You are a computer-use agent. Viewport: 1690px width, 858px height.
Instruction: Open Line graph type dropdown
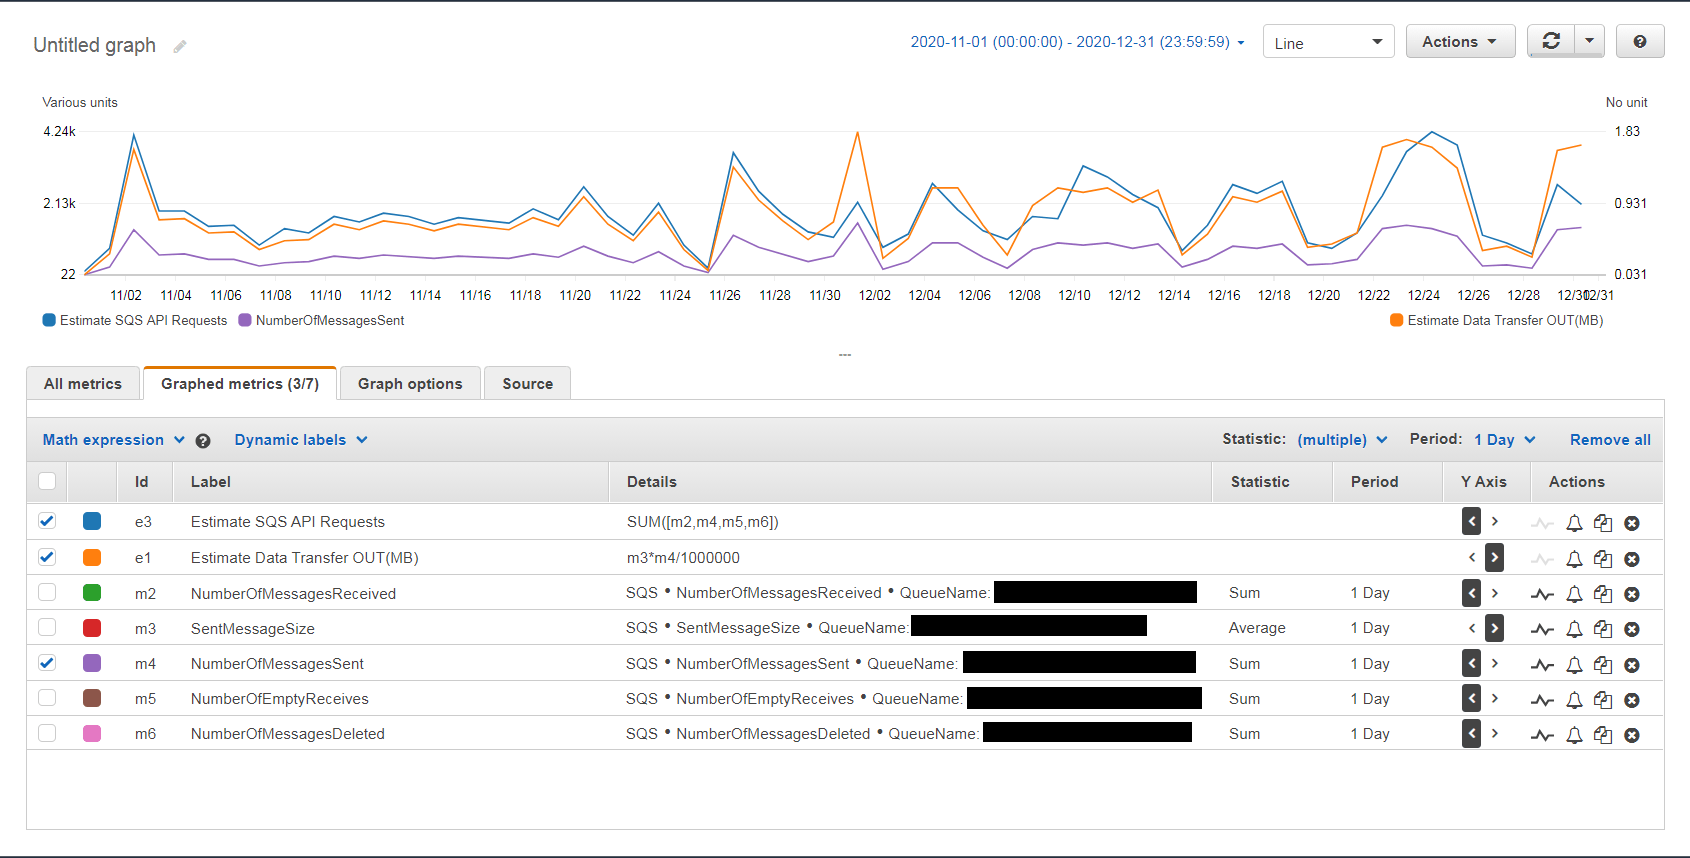coord(1328,42)
